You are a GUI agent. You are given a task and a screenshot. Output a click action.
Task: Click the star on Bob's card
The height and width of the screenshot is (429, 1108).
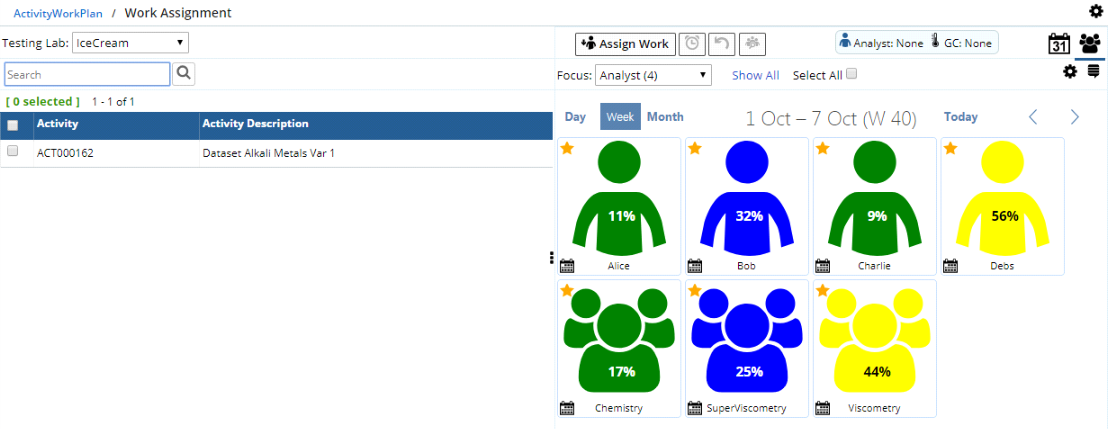[695, 148]
